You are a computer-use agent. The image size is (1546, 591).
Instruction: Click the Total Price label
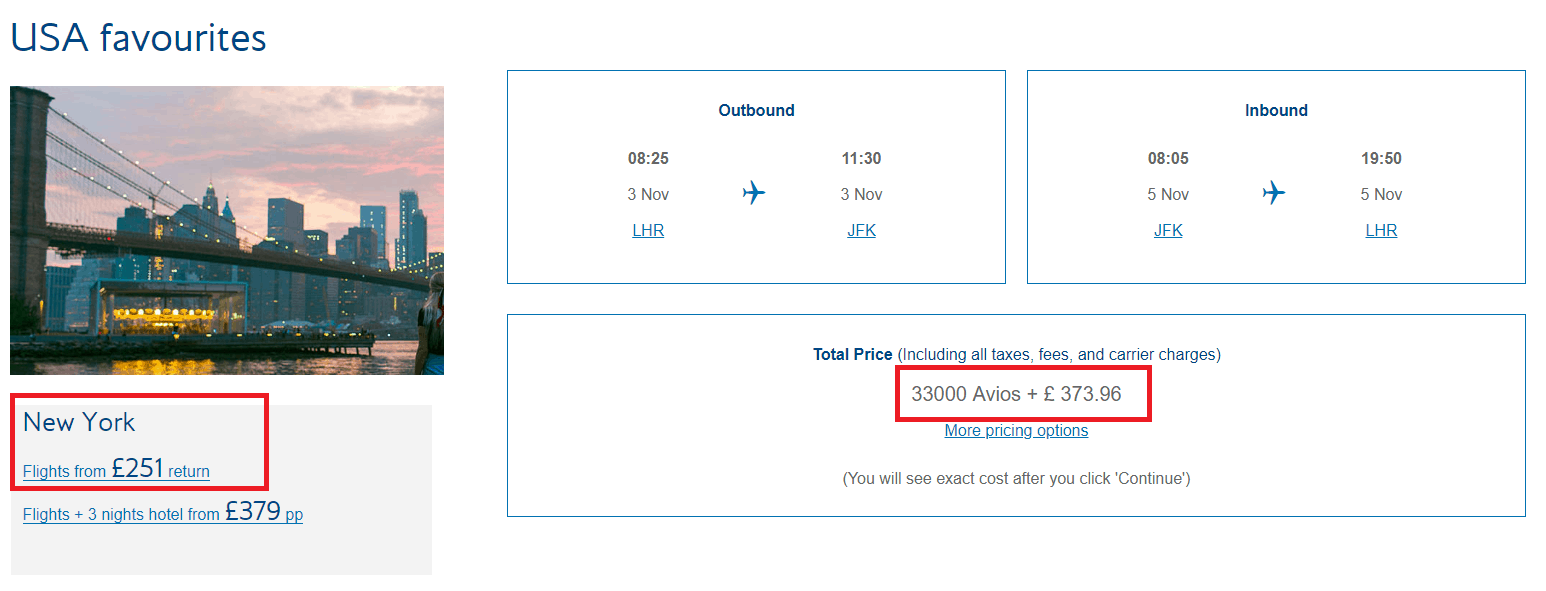[852, 354]
